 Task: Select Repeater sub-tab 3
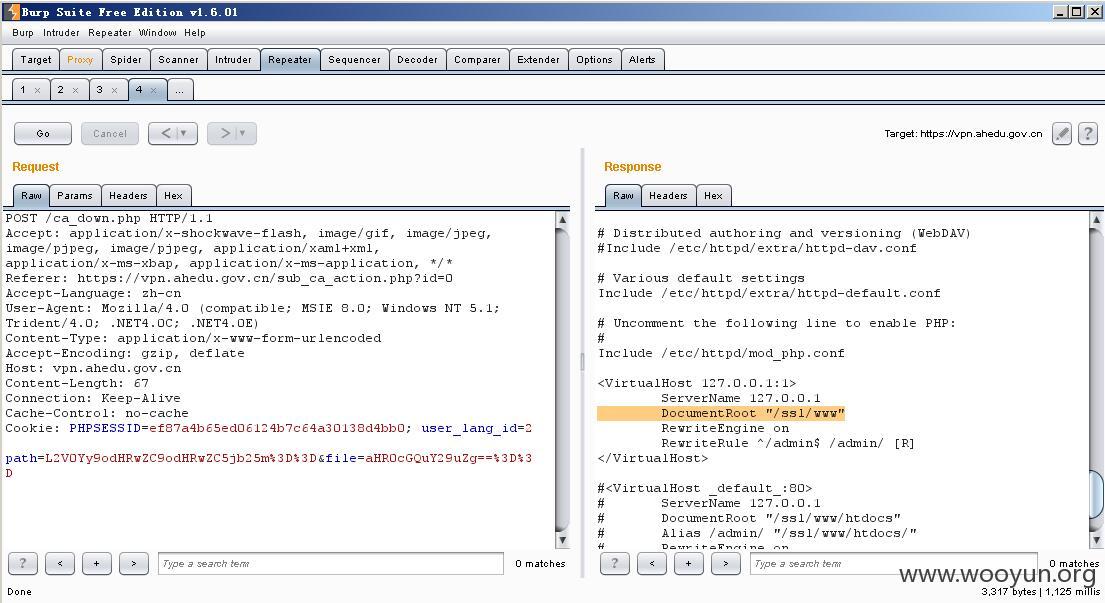99,89
